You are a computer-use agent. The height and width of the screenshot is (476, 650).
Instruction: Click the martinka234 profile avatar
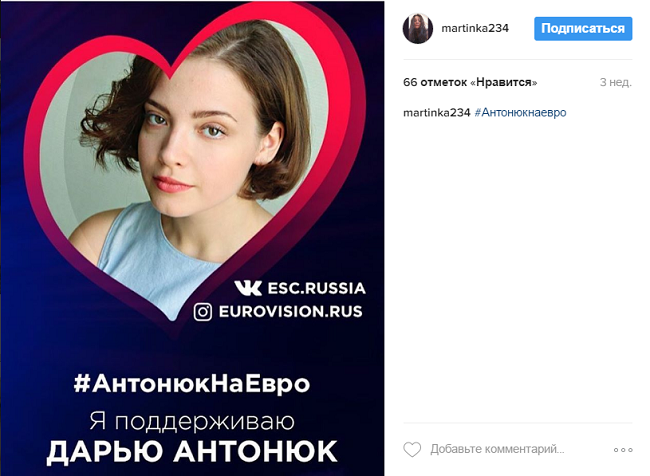tap(418, 28)
